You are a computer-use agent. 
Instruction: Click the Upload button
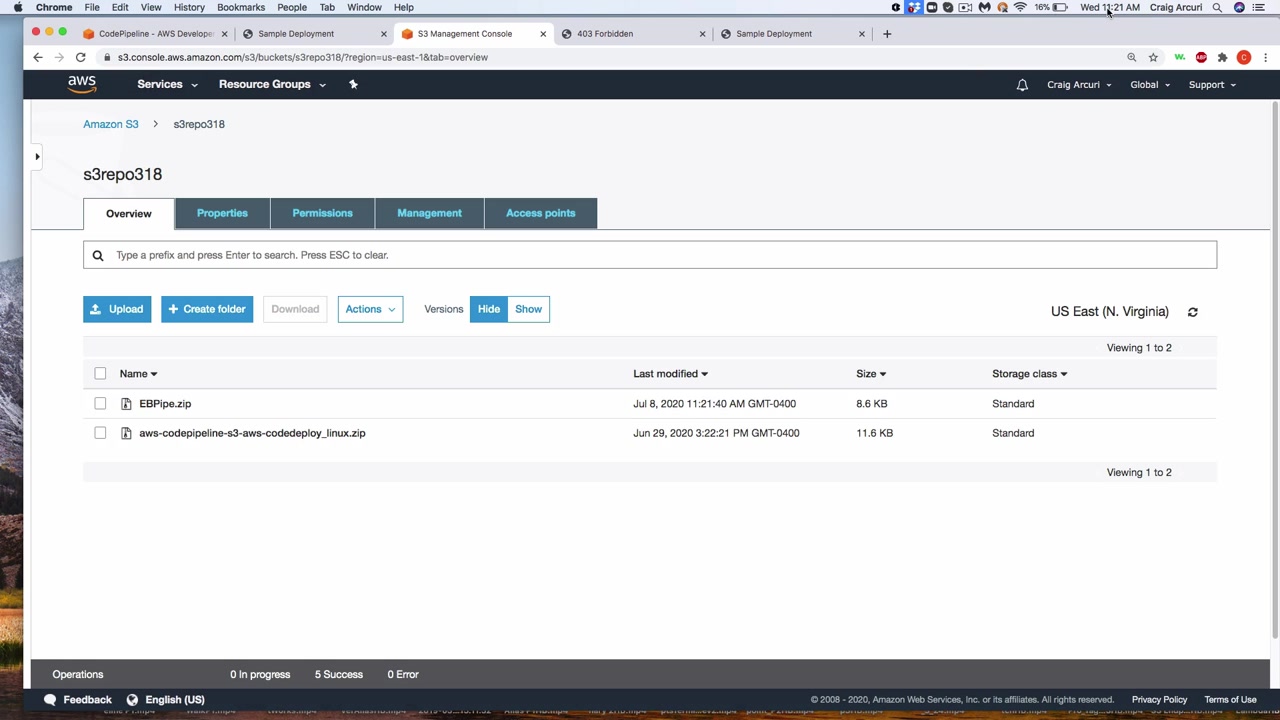[117, 309]
